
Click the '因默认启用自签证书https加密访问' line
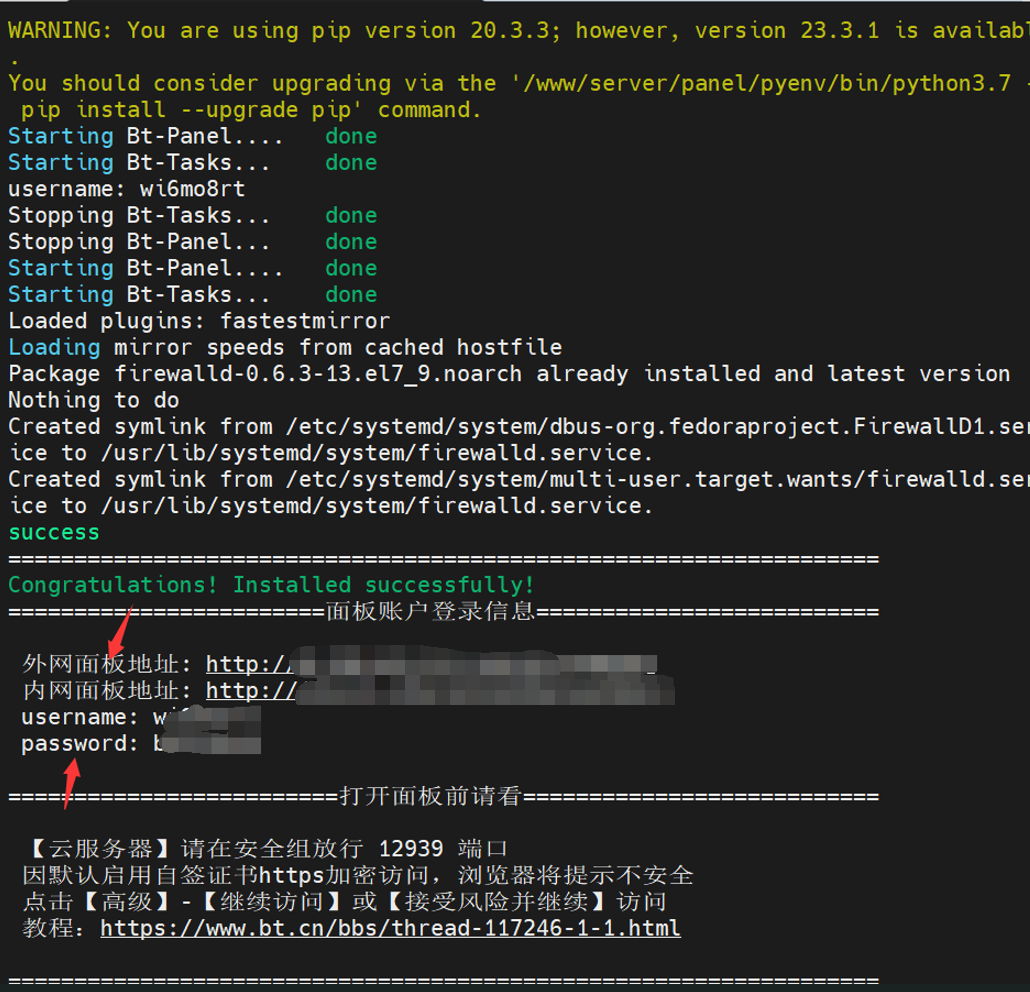(358, 875)
